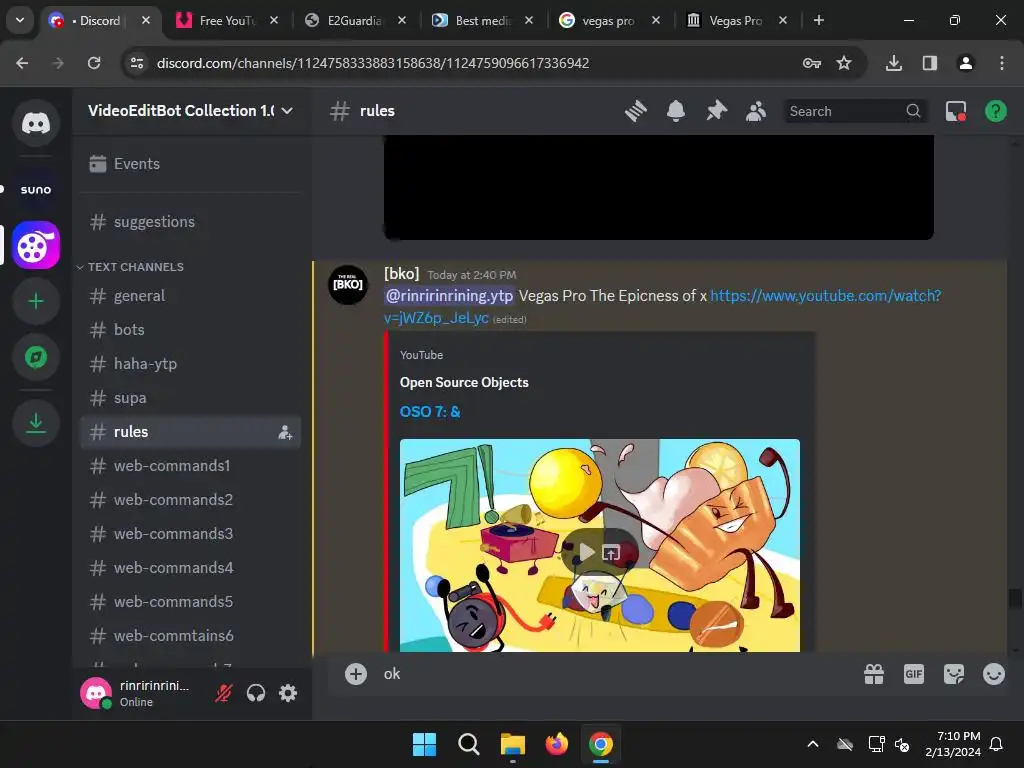Image resolution: width=1024 pixels, height=768 pixels.
Task: Switch to the E2Guardian browser tab
Action: click(x=355, y=20)
